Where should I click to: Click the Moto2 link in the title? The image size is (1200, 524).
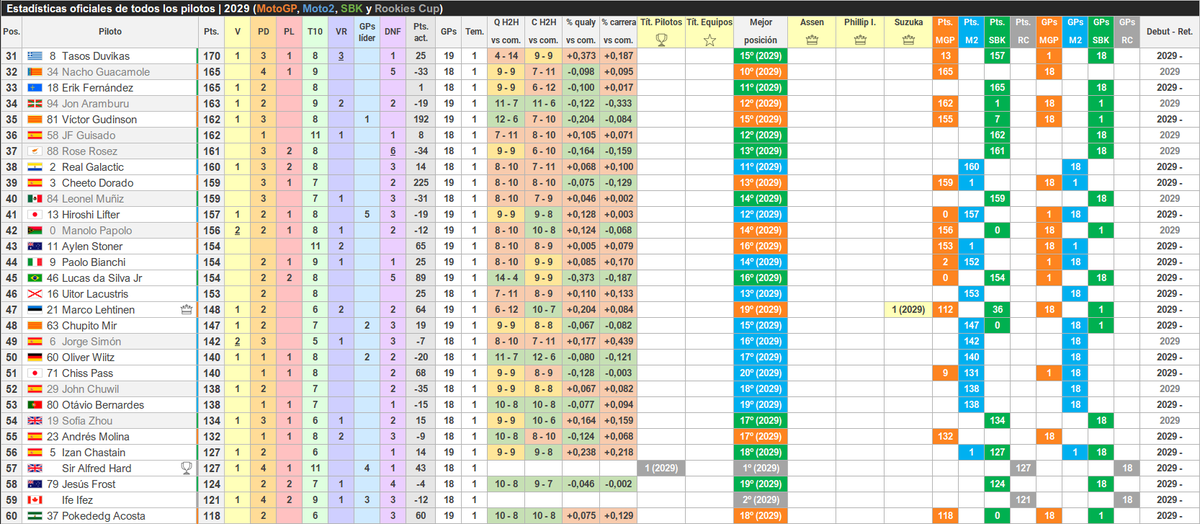(320, 8)
